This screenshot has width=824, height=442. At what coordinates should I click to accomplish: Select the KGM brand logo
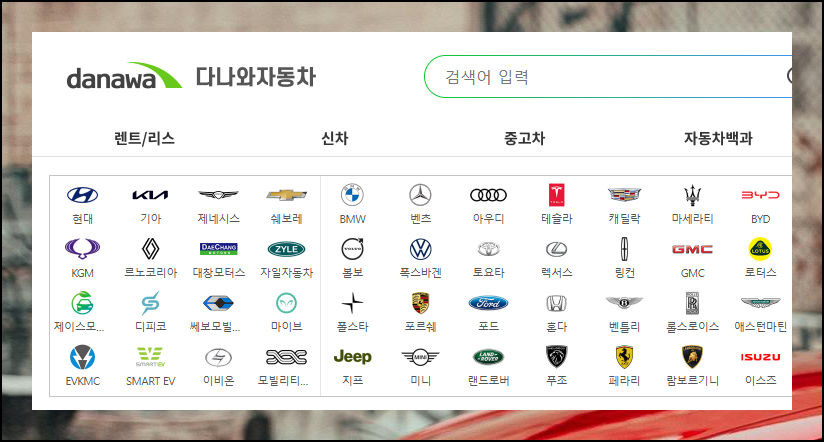83,249
